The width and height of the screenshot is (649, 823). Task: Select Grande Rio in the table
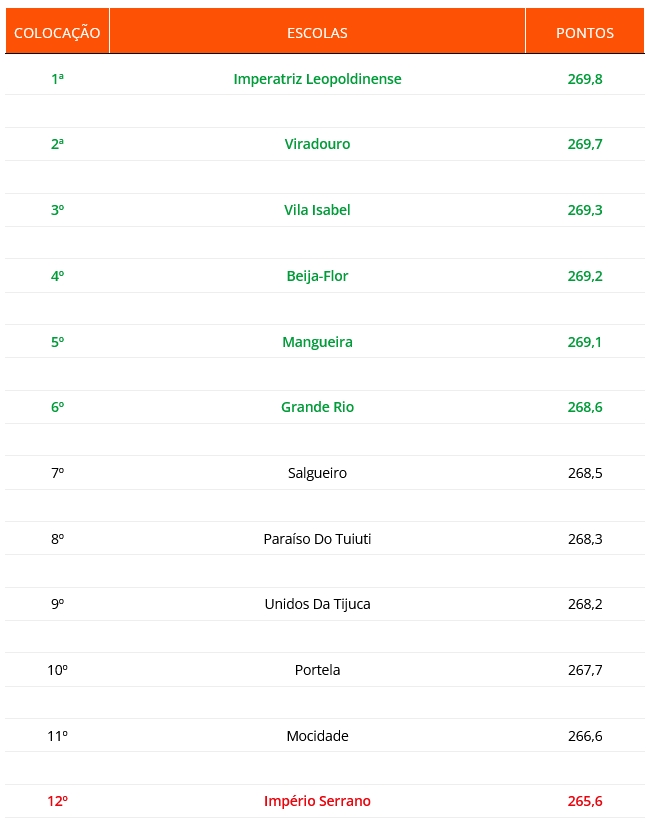click(x=317, y=407)
